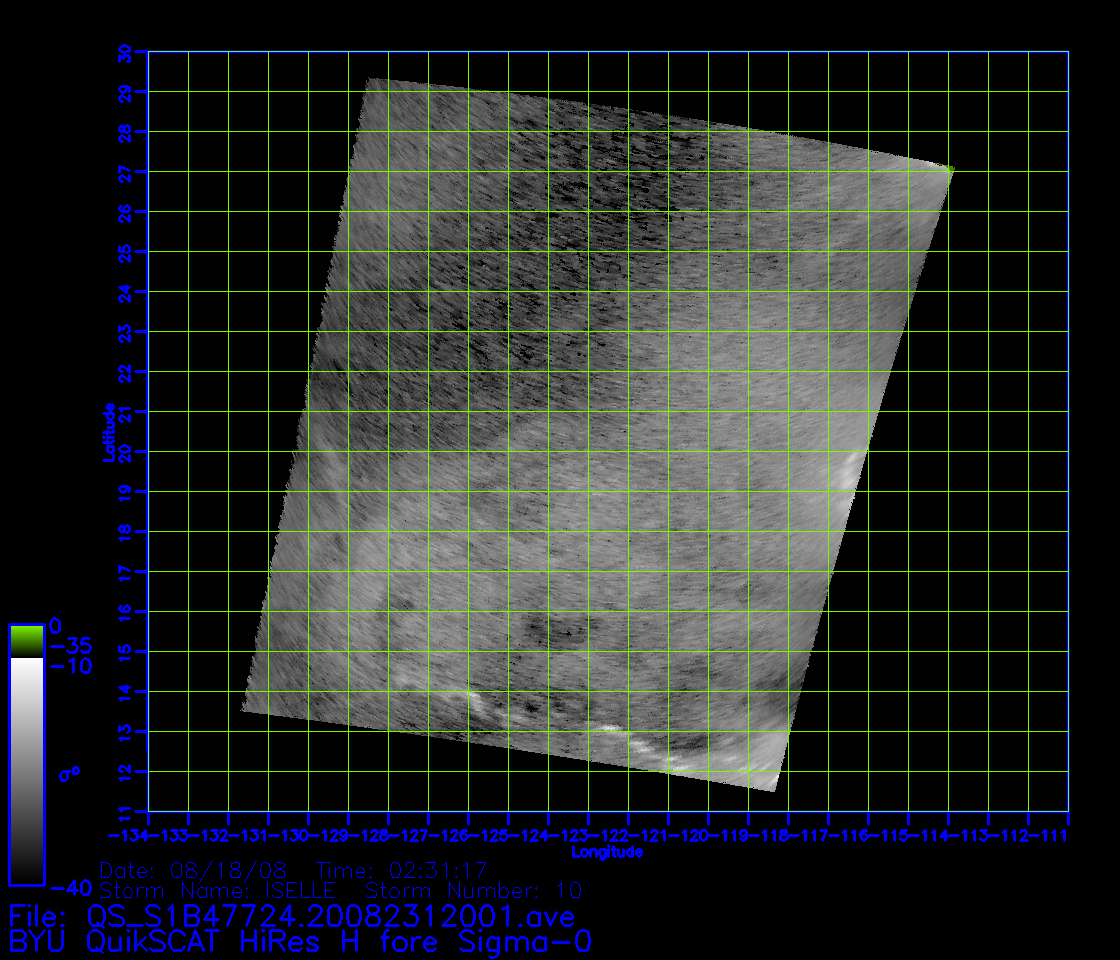Screen dimensions: 1120x960
Task: Click the sigma-0 symbol beside the colorbar
Action: tap(69, 774)
